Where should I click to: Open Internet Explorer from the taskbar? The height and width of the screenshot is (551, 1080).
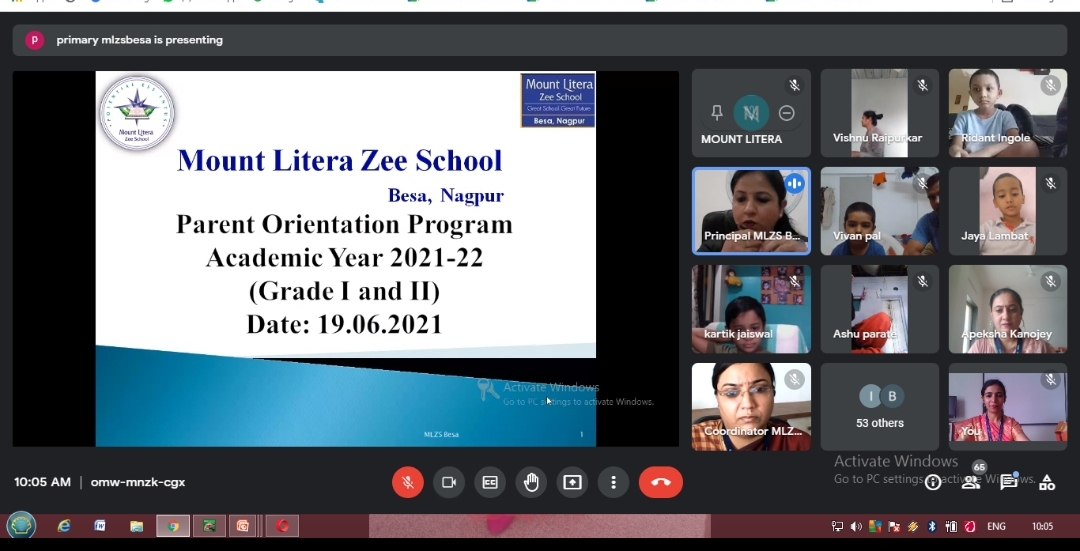[64, 526]
